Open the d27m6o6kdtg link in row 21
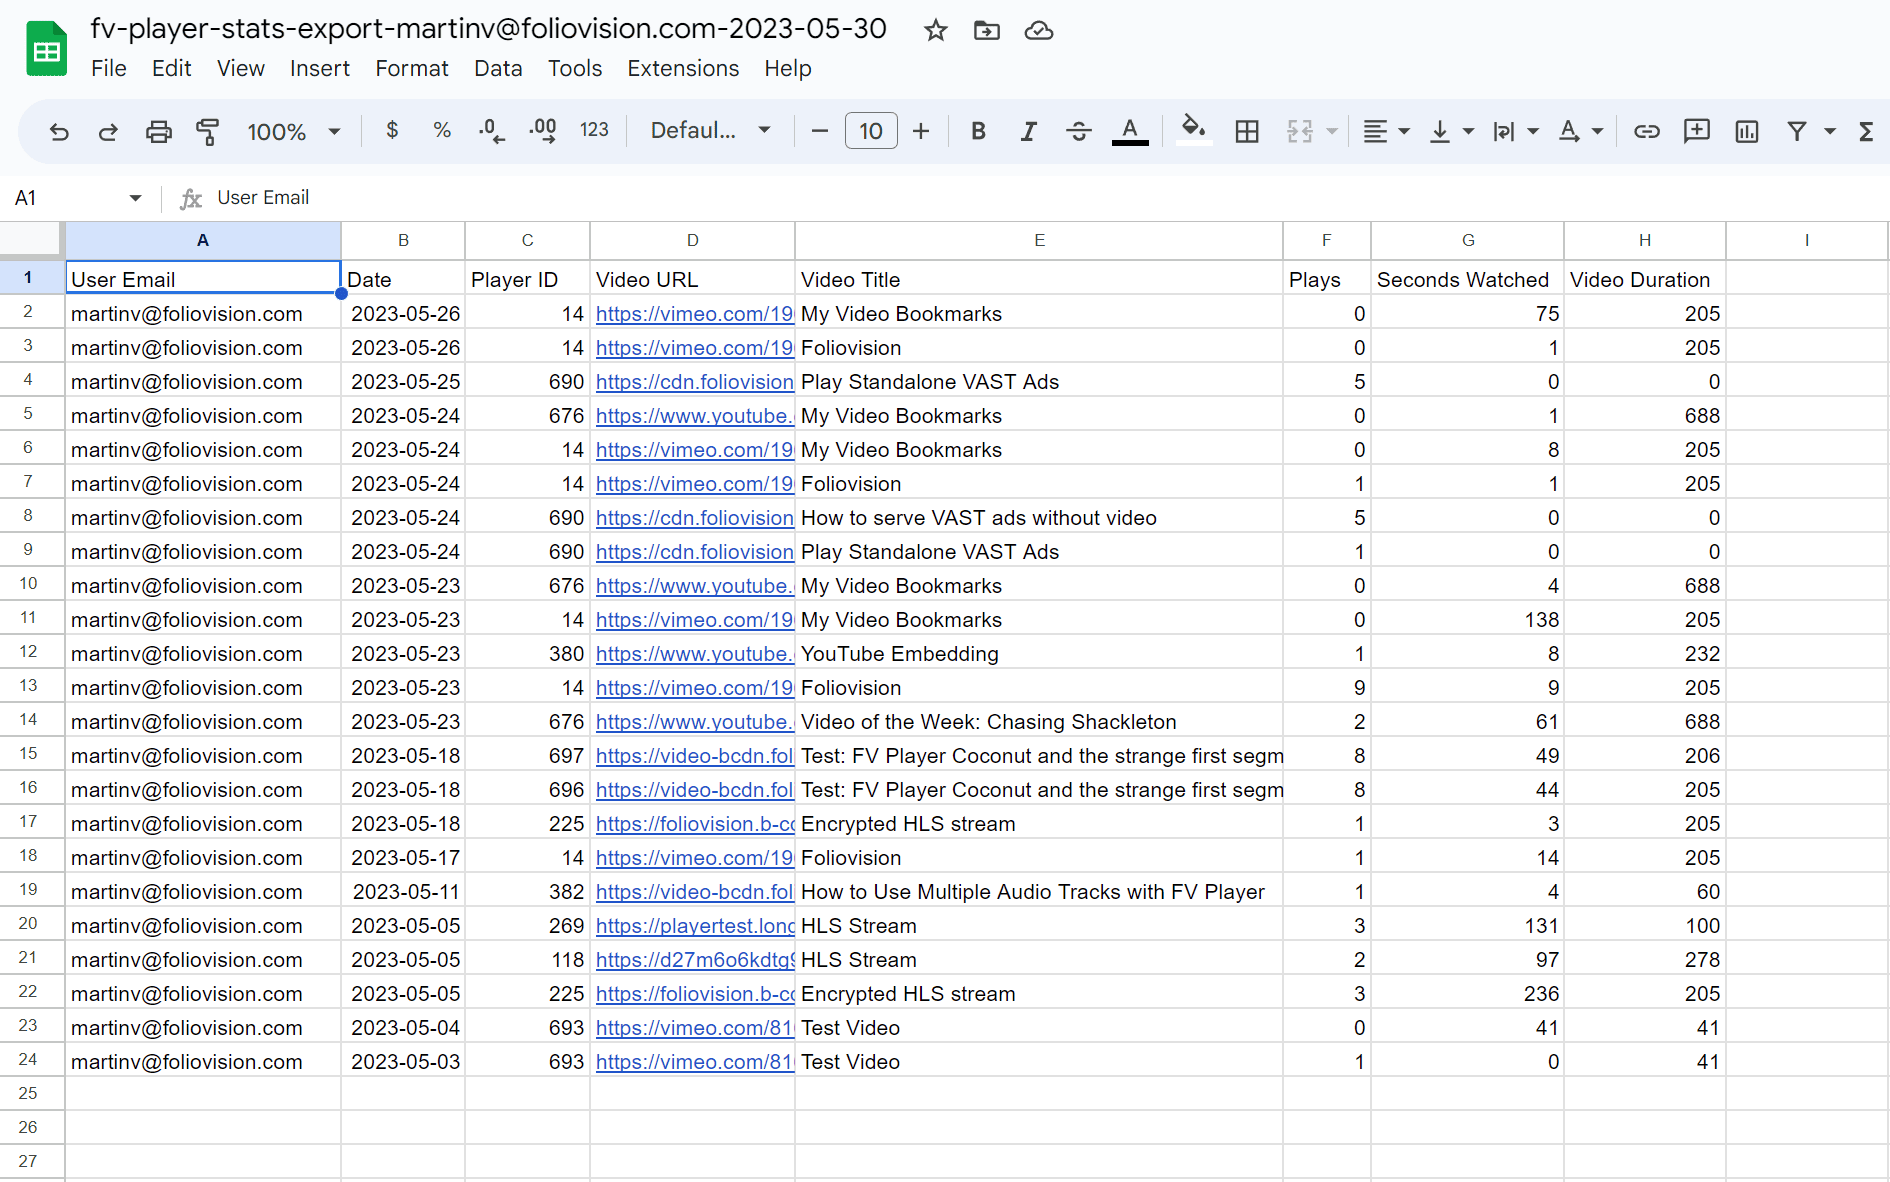The image size is (1890, 1182). coord(695,960)
